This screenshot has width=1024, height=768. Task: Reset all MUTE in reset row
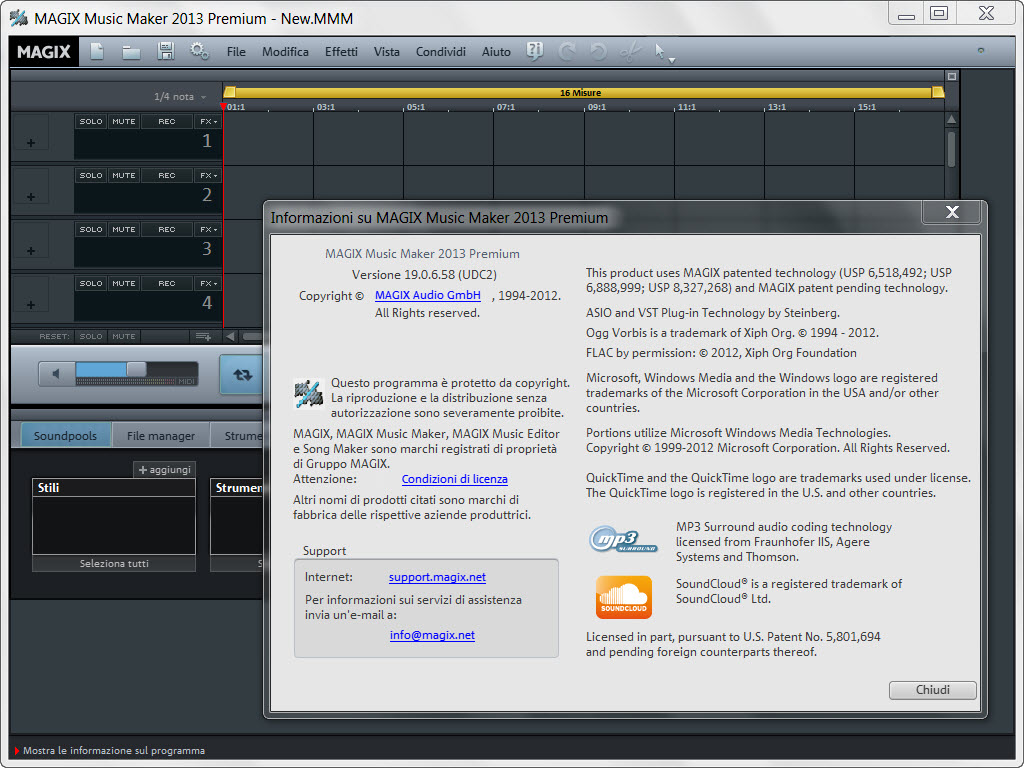pyautogui.click(x=123, y=336)
